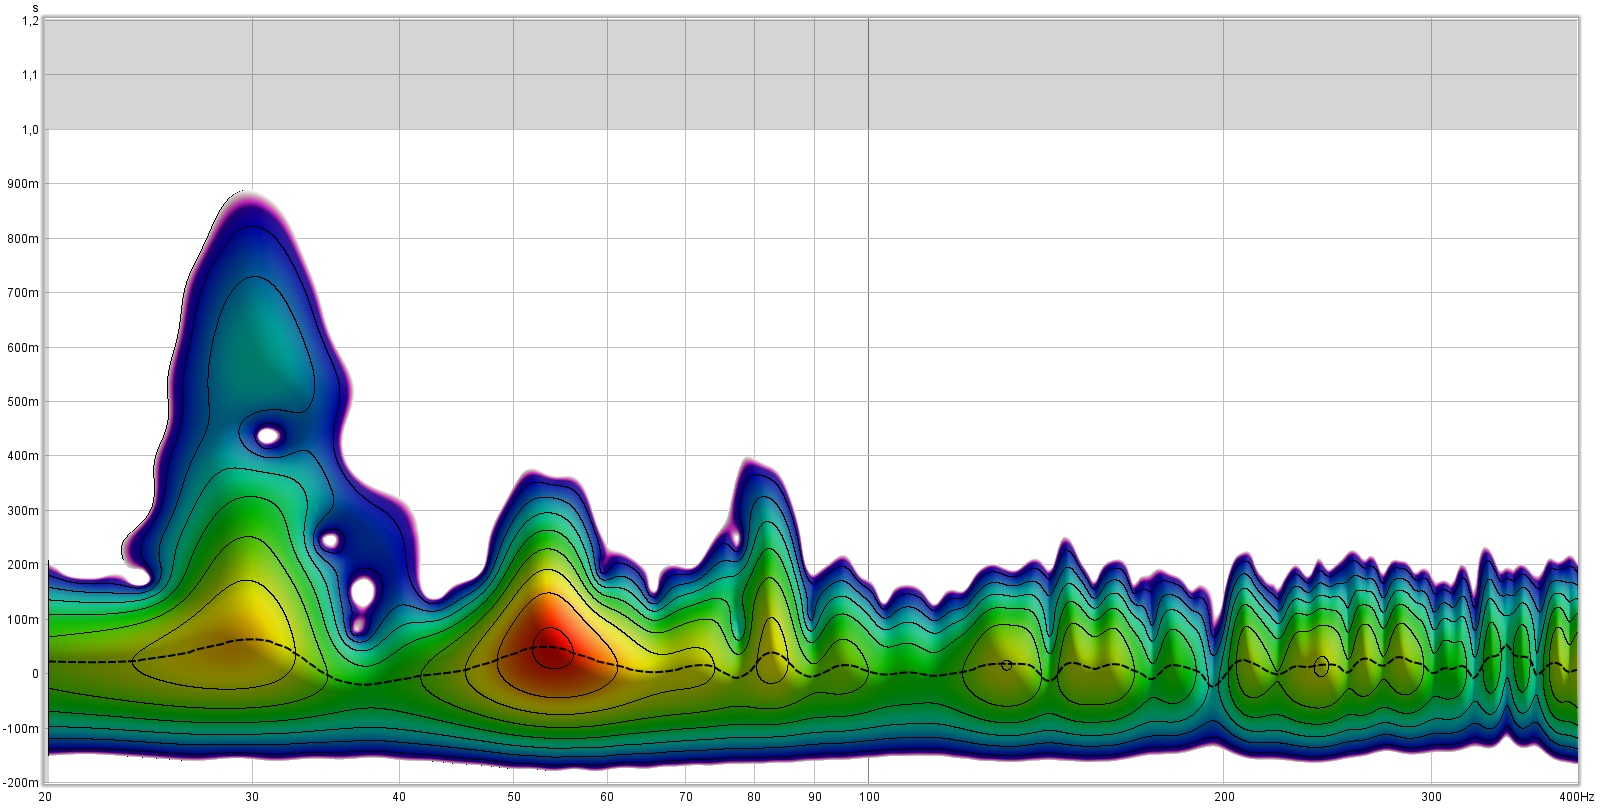Click the "1,0" time axis label

click(30, 129)
